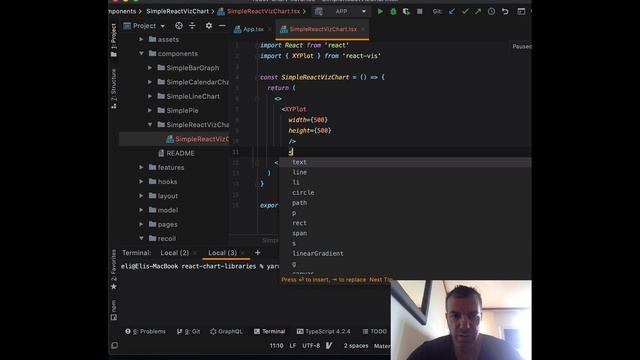This screenshot has height=360, width=640.
Task: Open the Structure tool window stripe
Action: pyautogui.click(x=114, y=89)
